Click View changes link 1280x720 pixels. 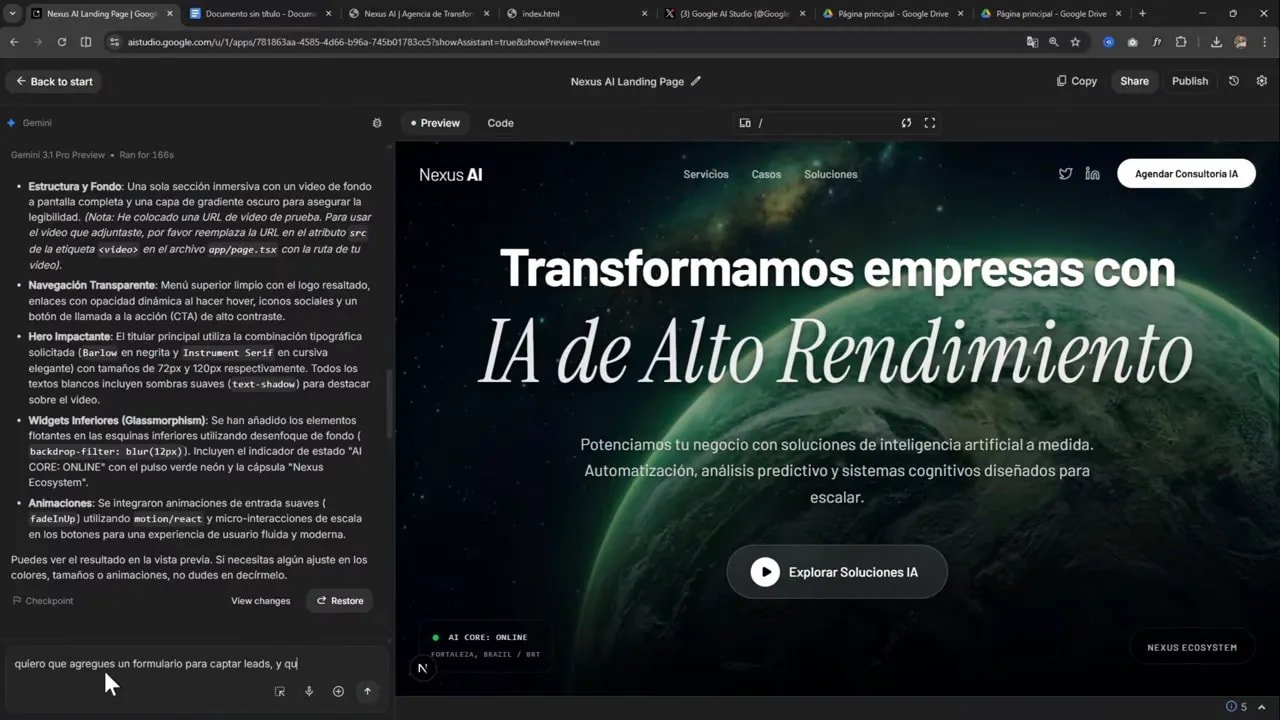click(x=260, y=601)
